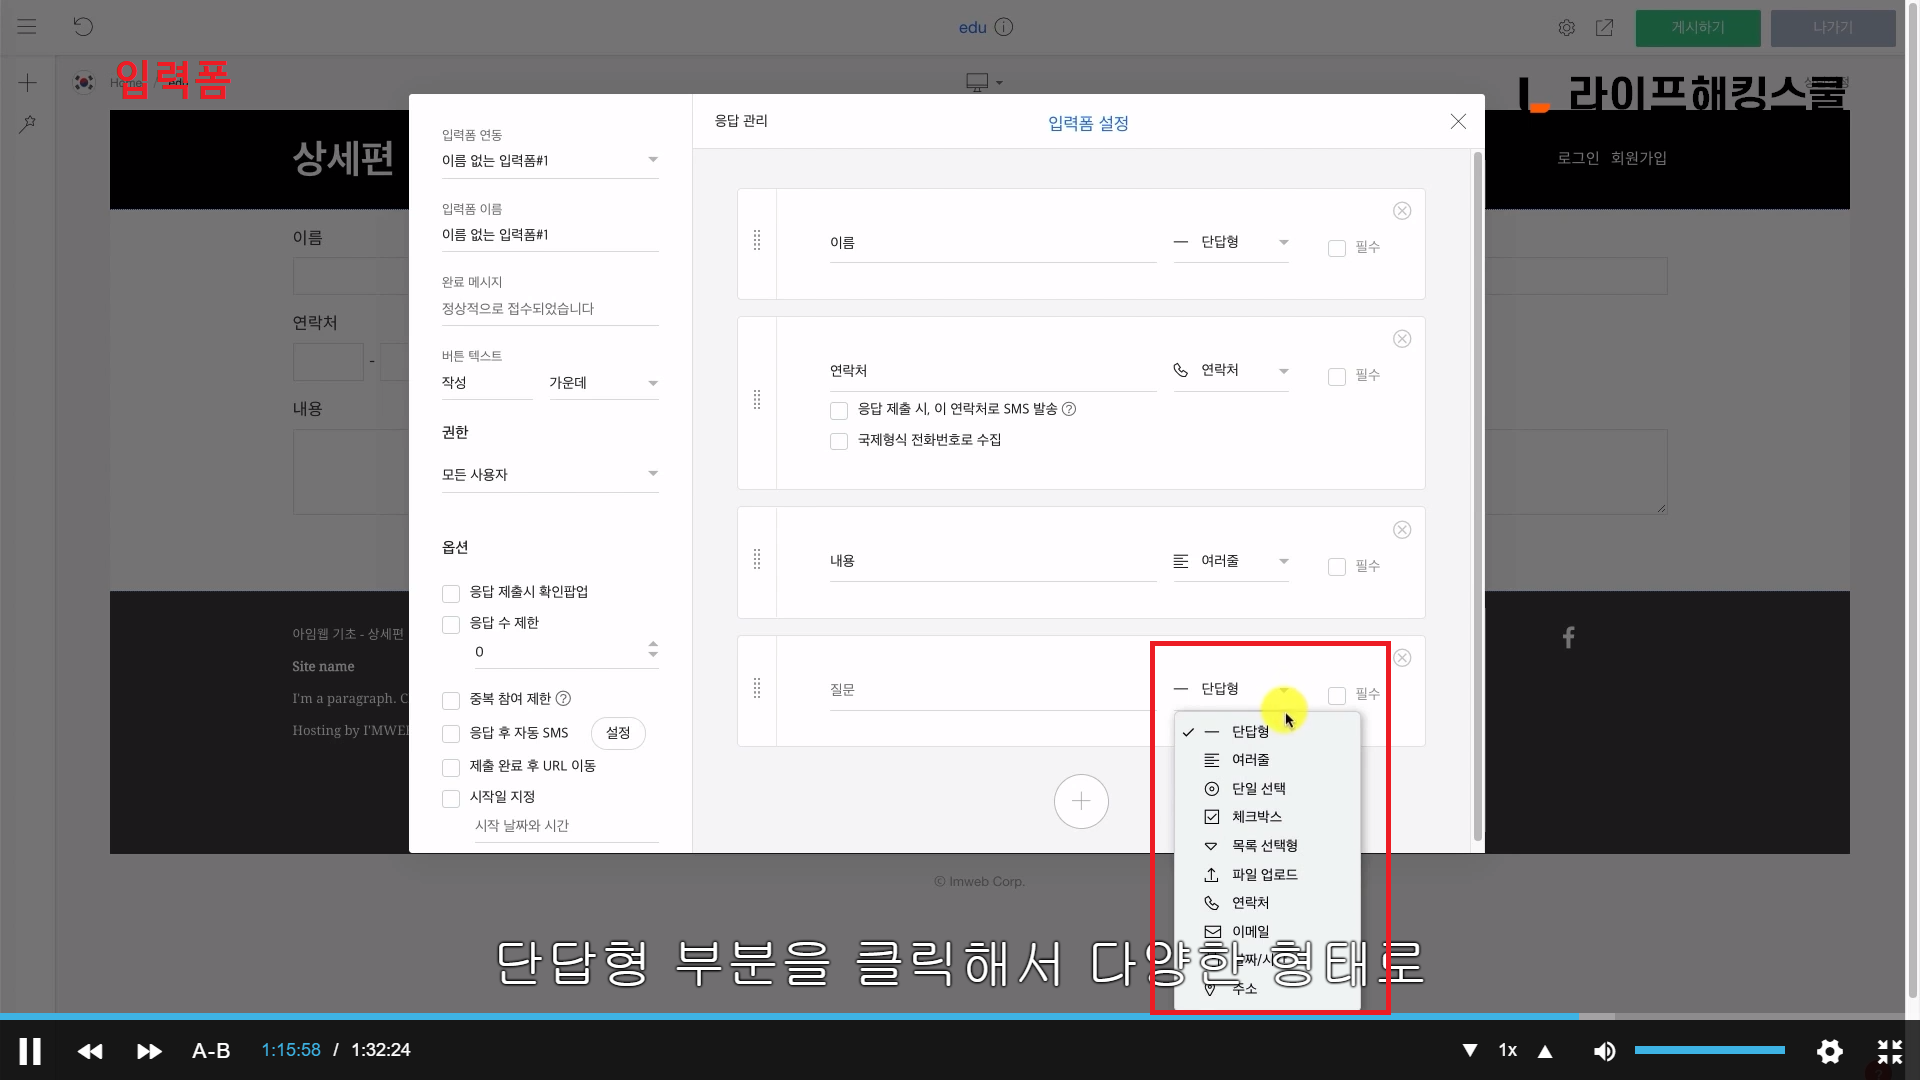The width and height of the screenshot is (1920, 1080).
Task: Open video player settings gear
Action: tap(1829, 1051)
